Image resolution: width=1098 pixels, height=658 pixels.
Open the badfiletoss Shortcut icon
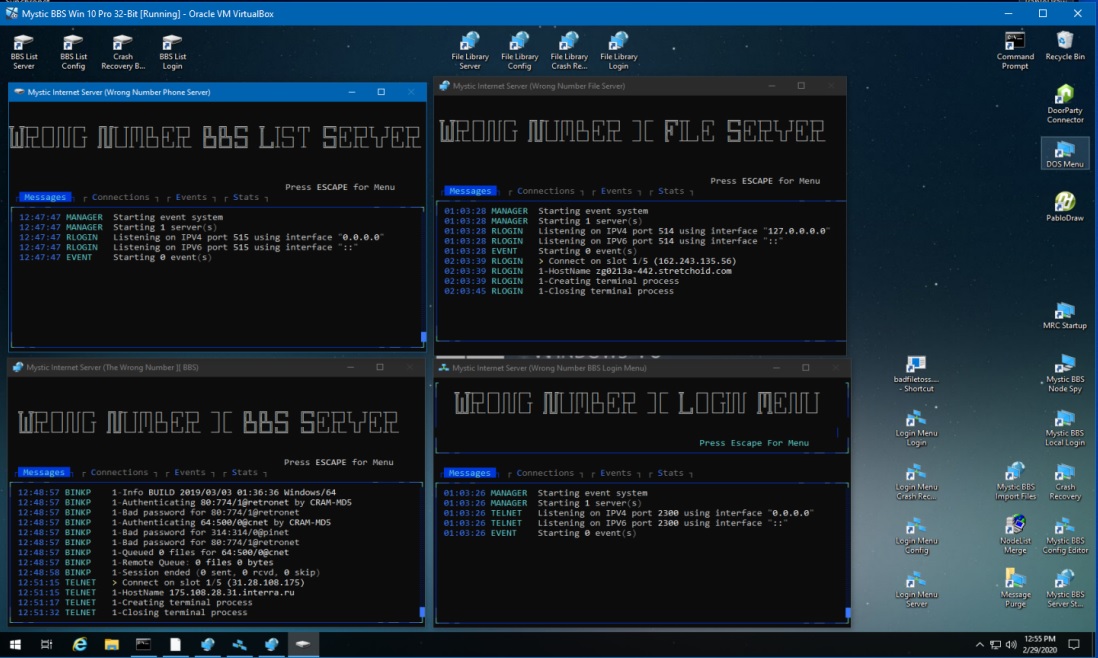(x=916, y=374)
